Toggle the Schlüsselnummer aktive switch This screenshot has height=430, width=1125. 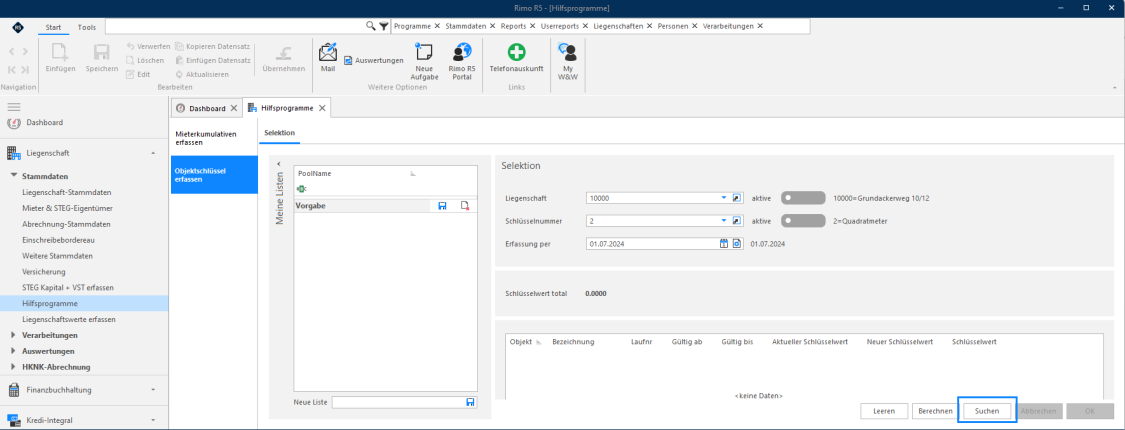point(803,221)
